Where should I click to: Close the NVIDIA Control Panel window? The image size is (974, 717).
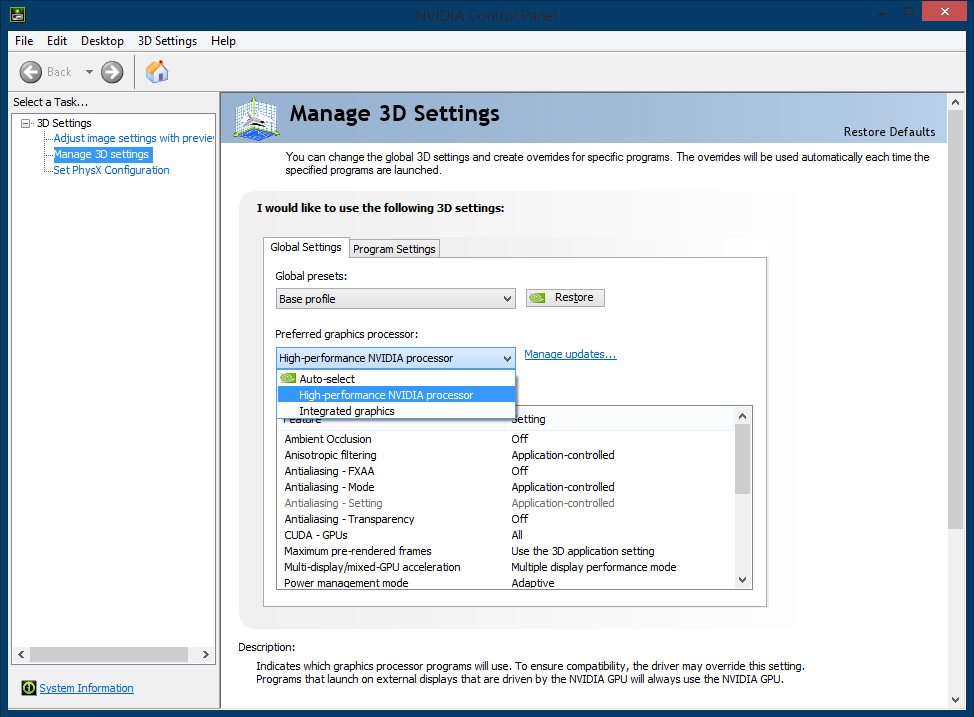[x=944, y=11]
